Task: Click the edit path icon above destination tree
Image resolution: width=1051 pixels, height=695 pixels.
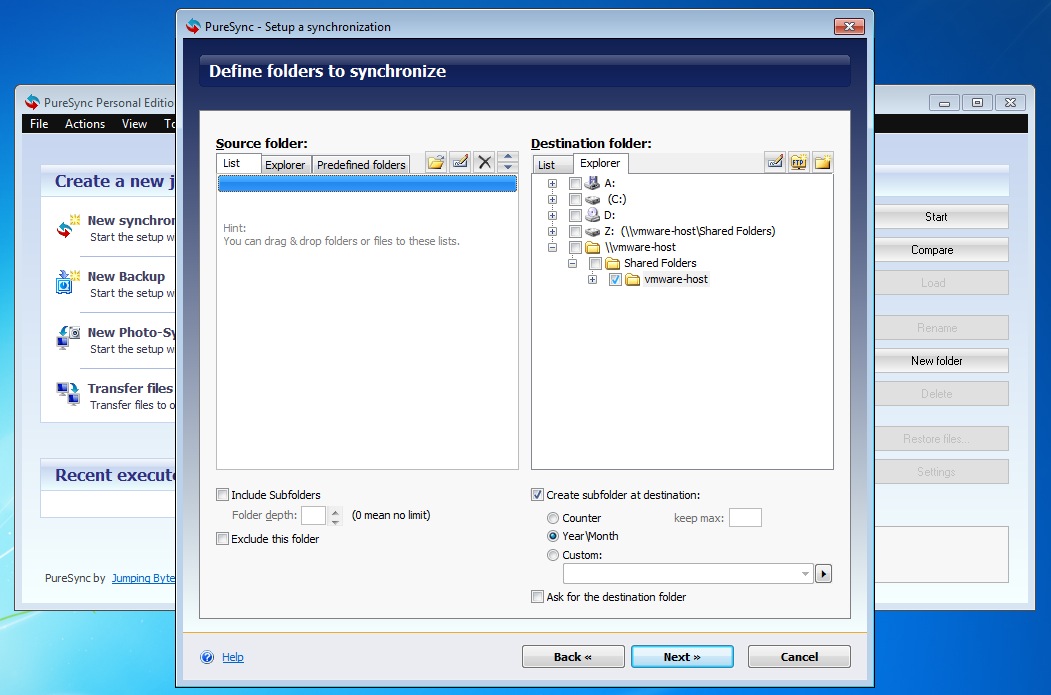Action: click(x=775, y=162)
